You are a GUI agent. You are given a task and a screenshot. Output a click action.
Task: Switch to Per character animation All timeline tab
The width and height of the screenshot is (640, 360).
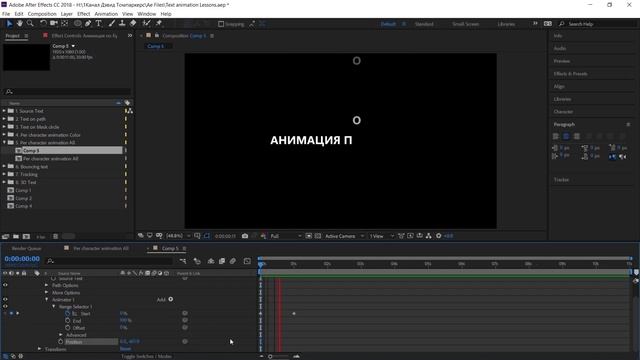[101, 248]
